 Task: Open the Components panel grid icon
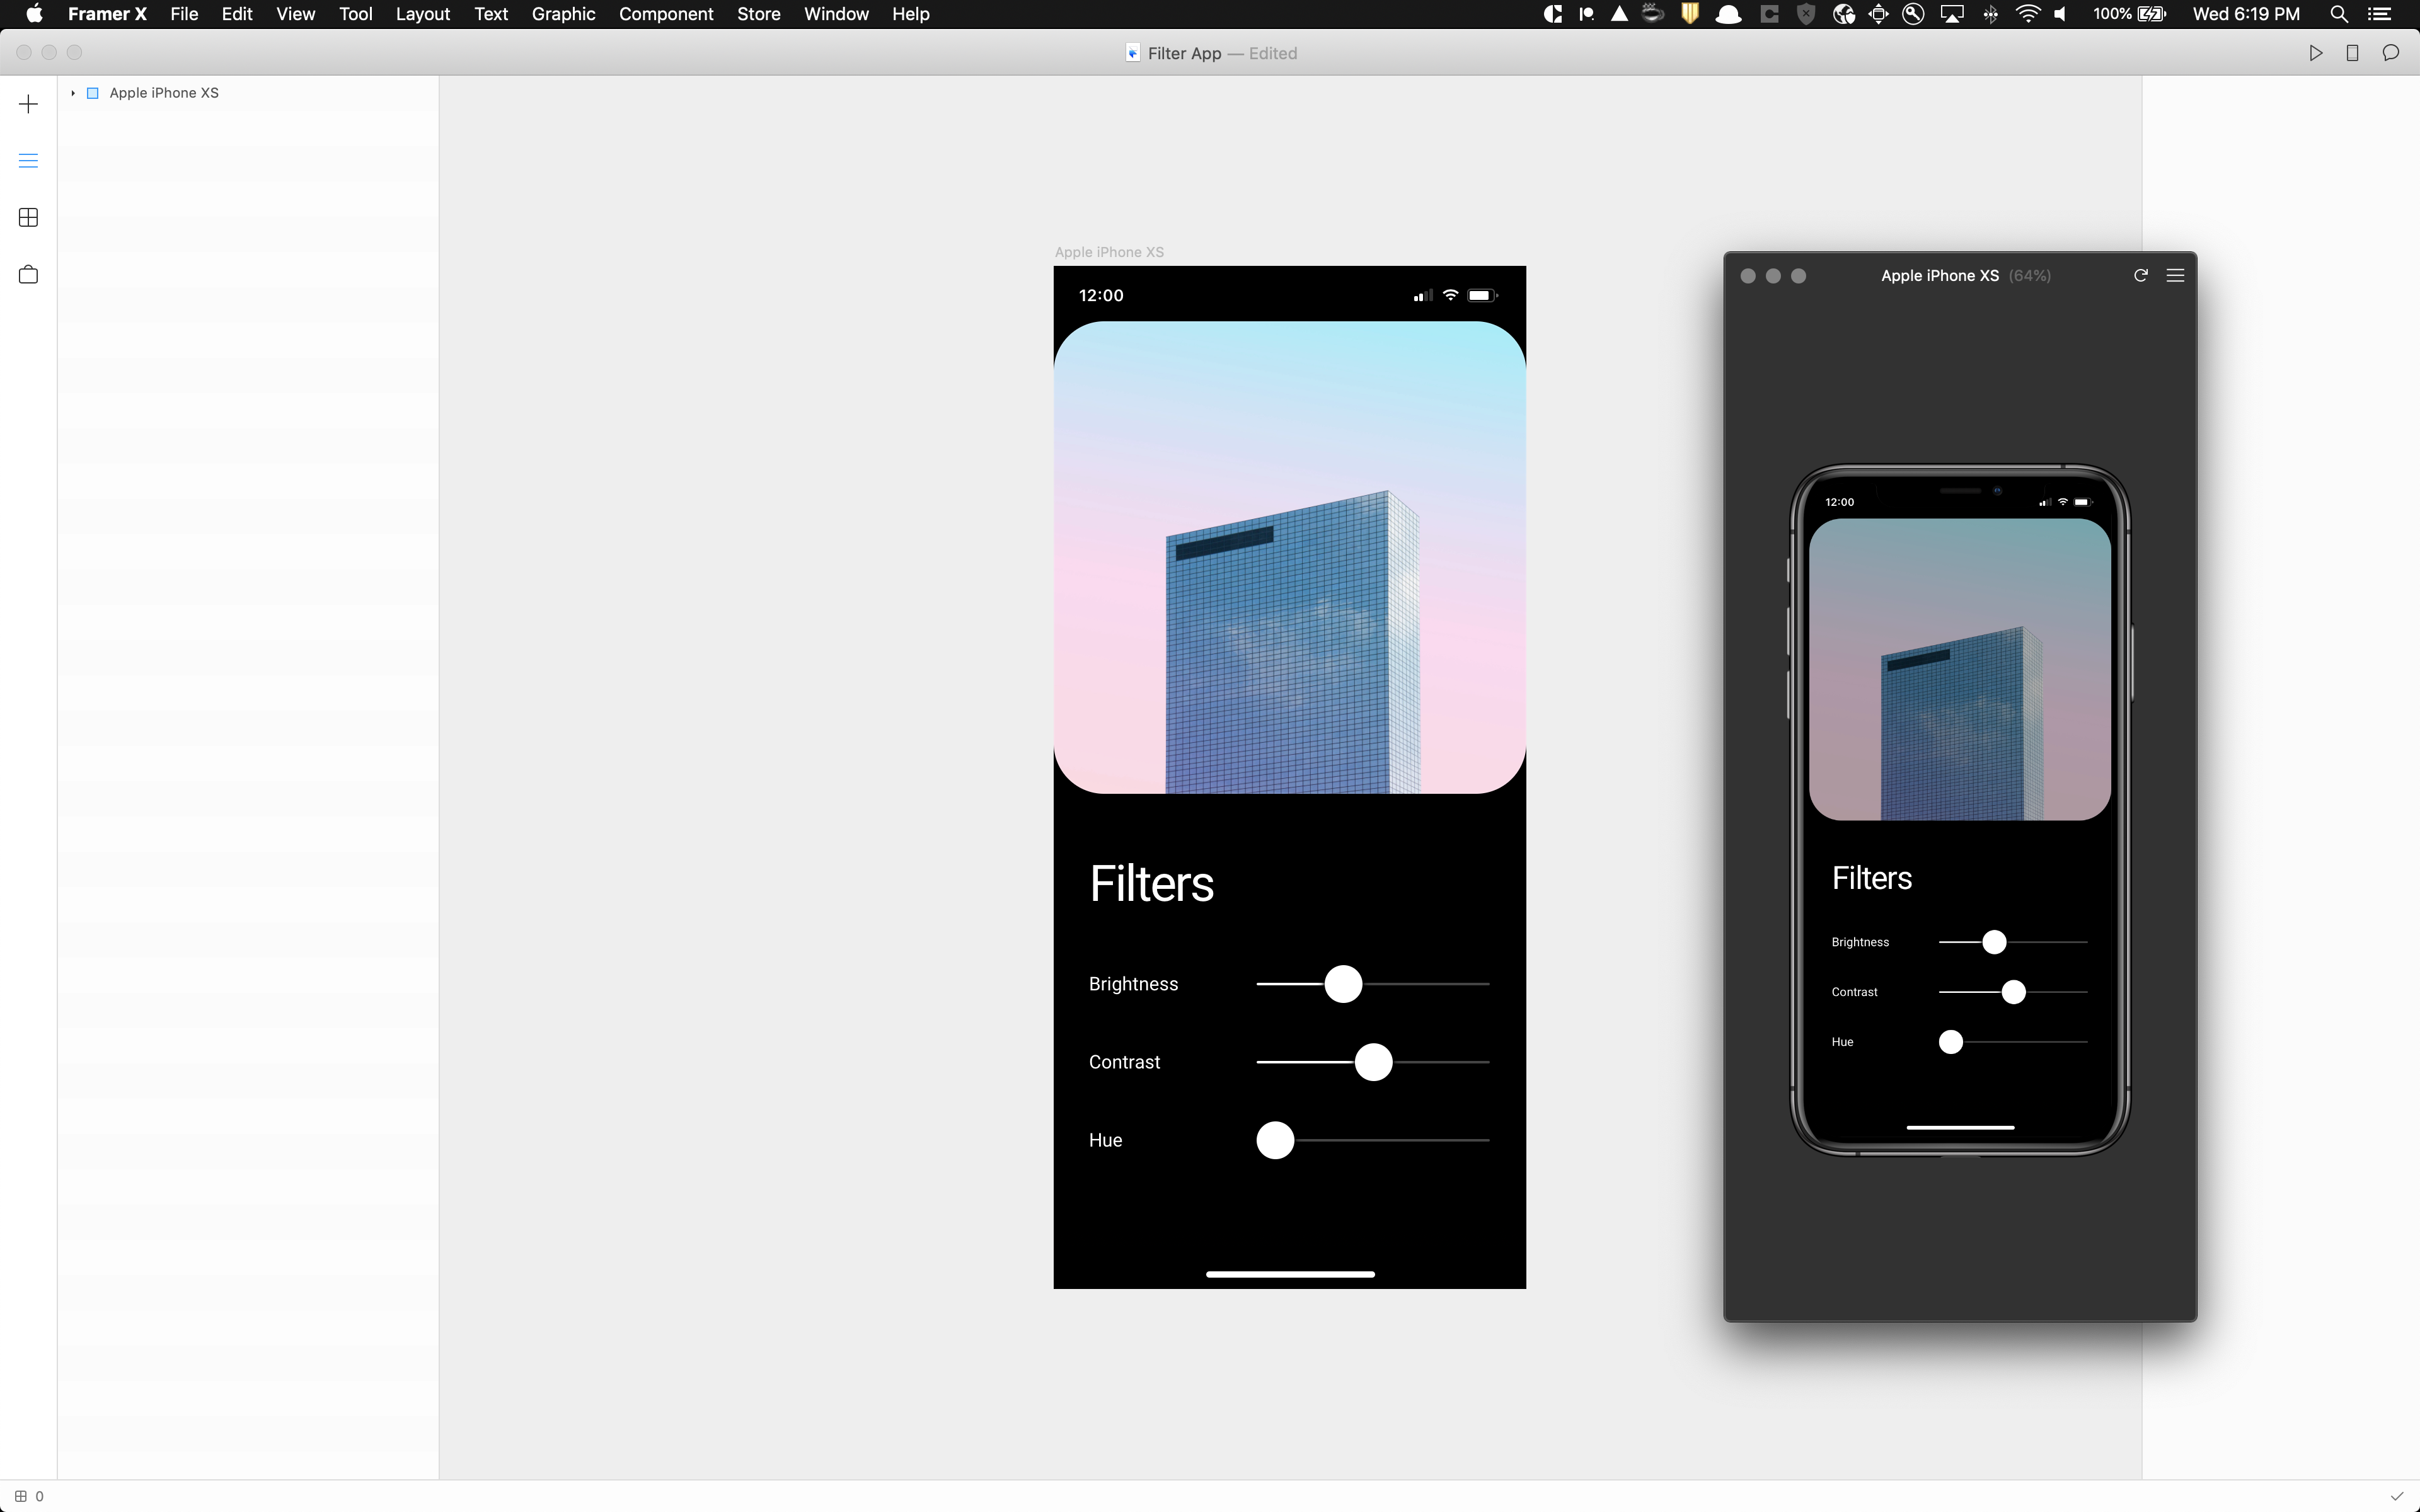point(28,218)
